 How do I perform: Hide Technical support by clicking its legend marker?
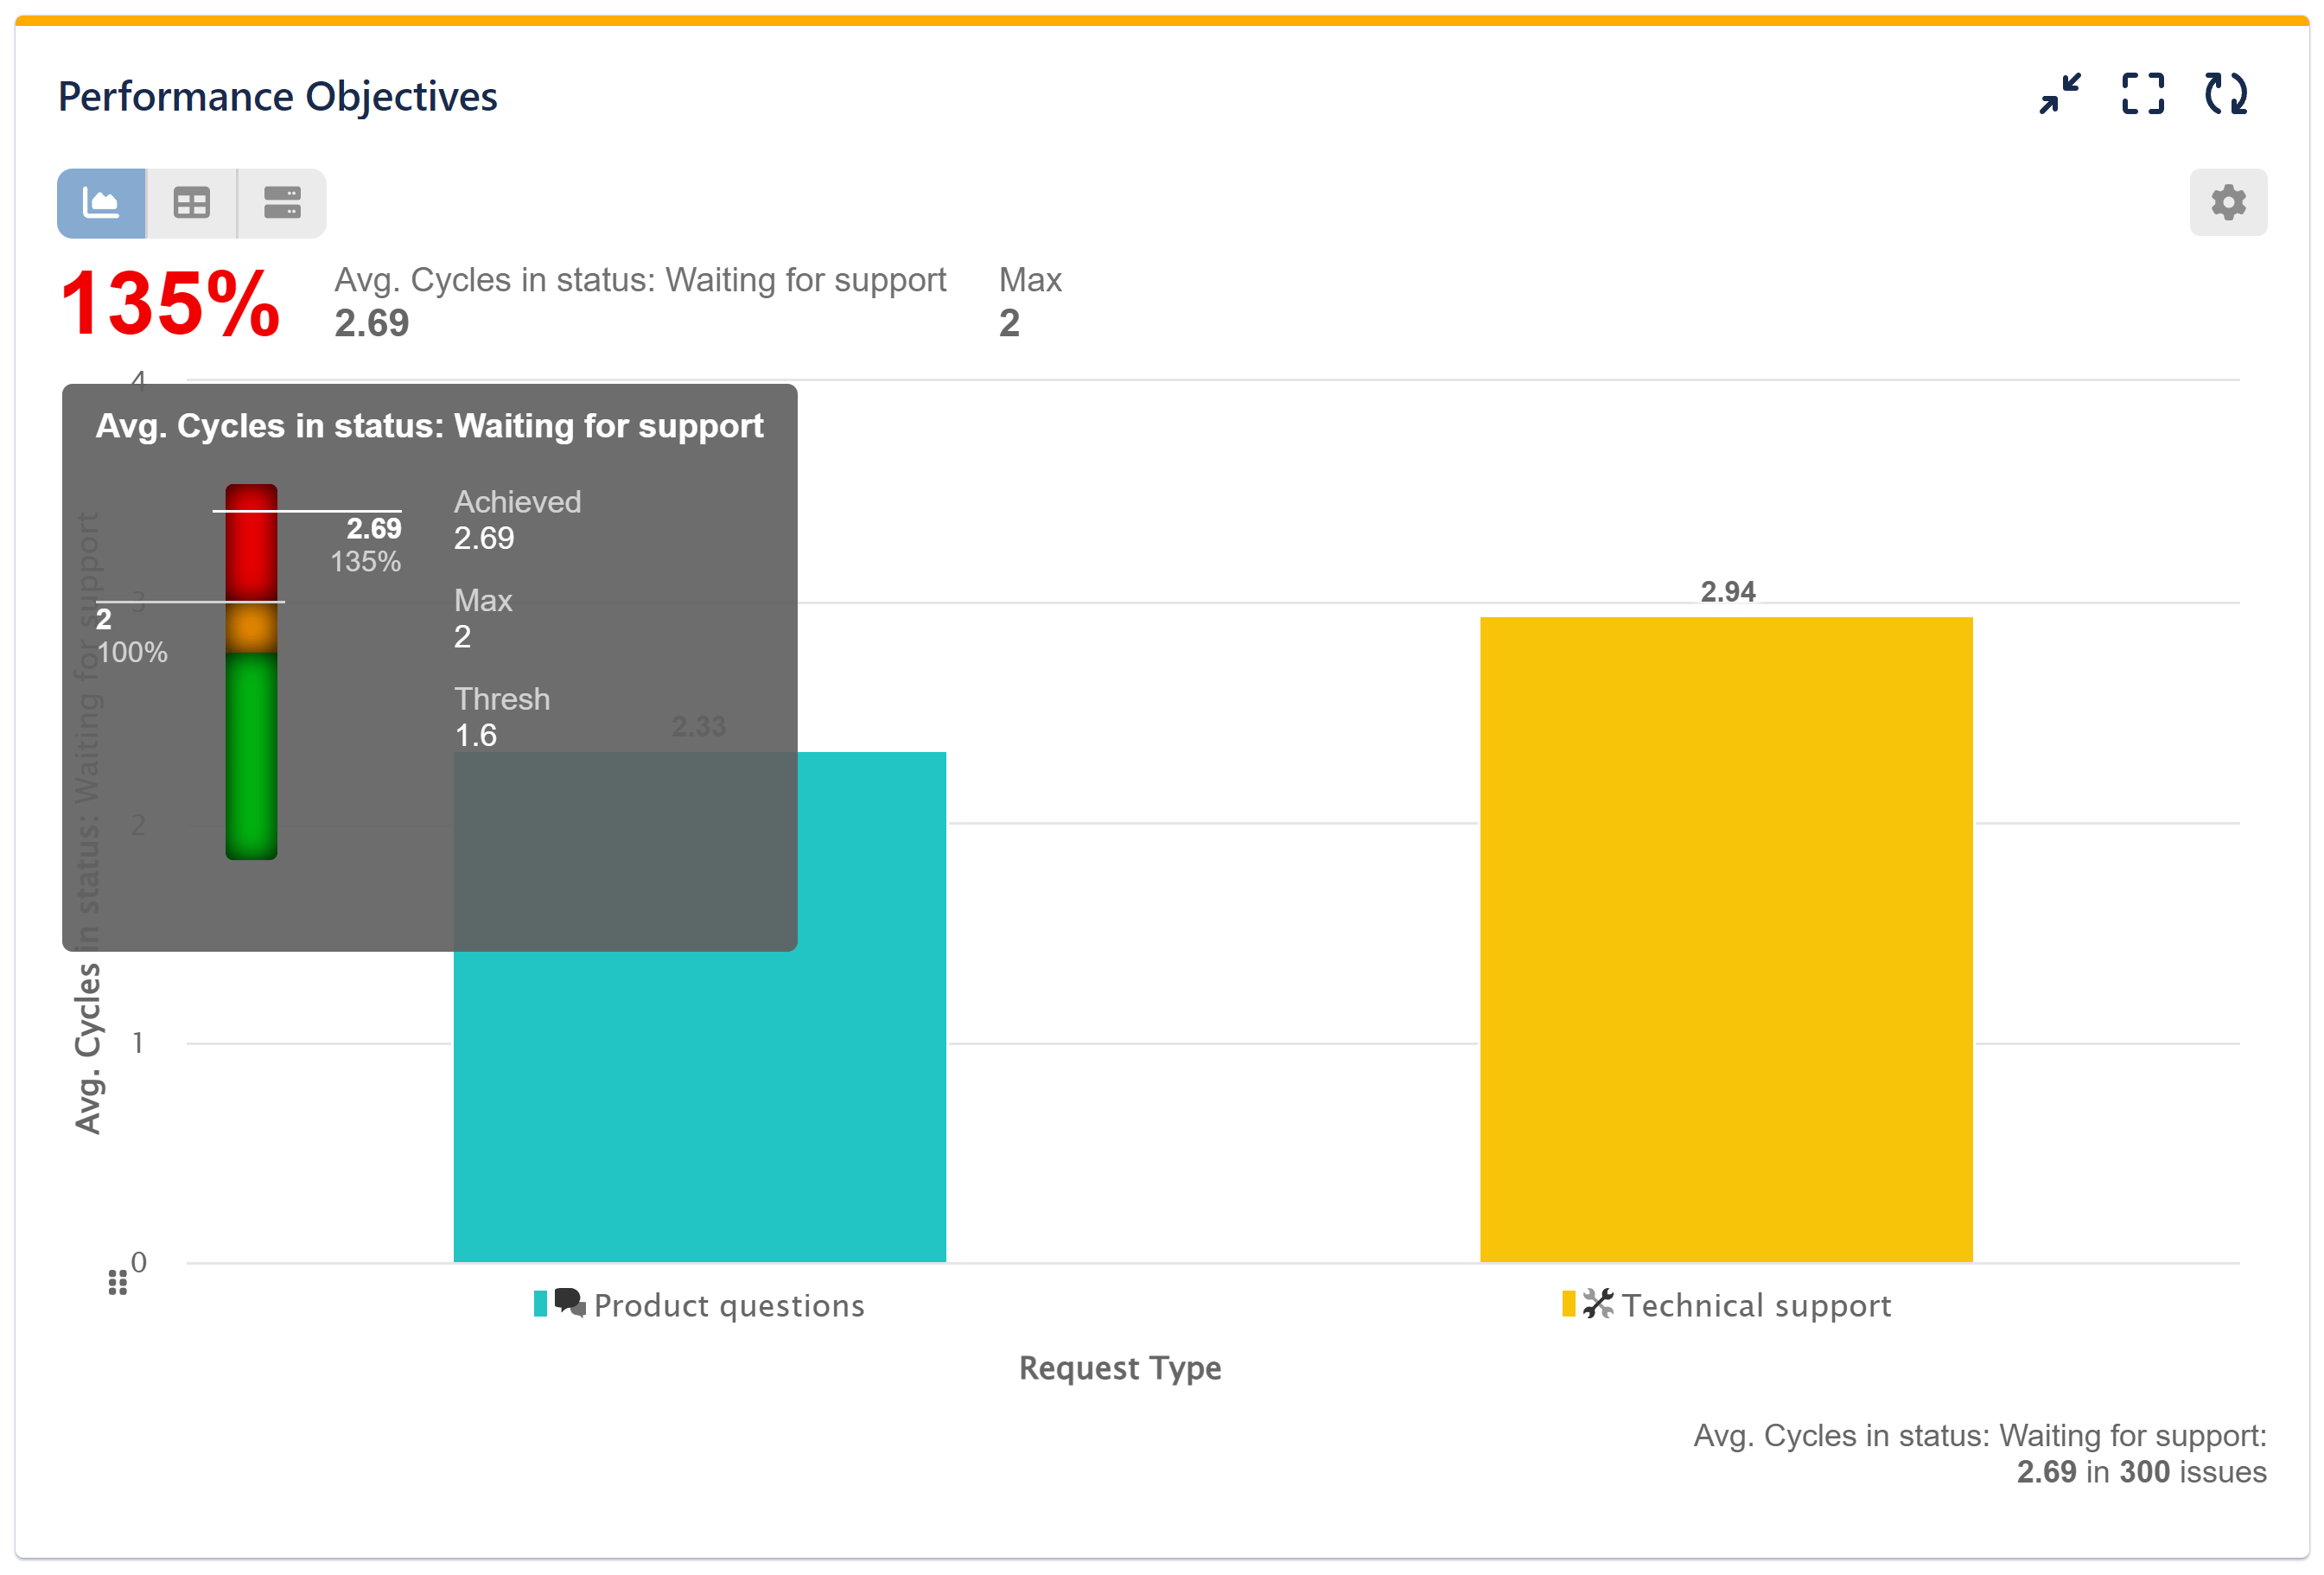[x=1568, y=1303]
